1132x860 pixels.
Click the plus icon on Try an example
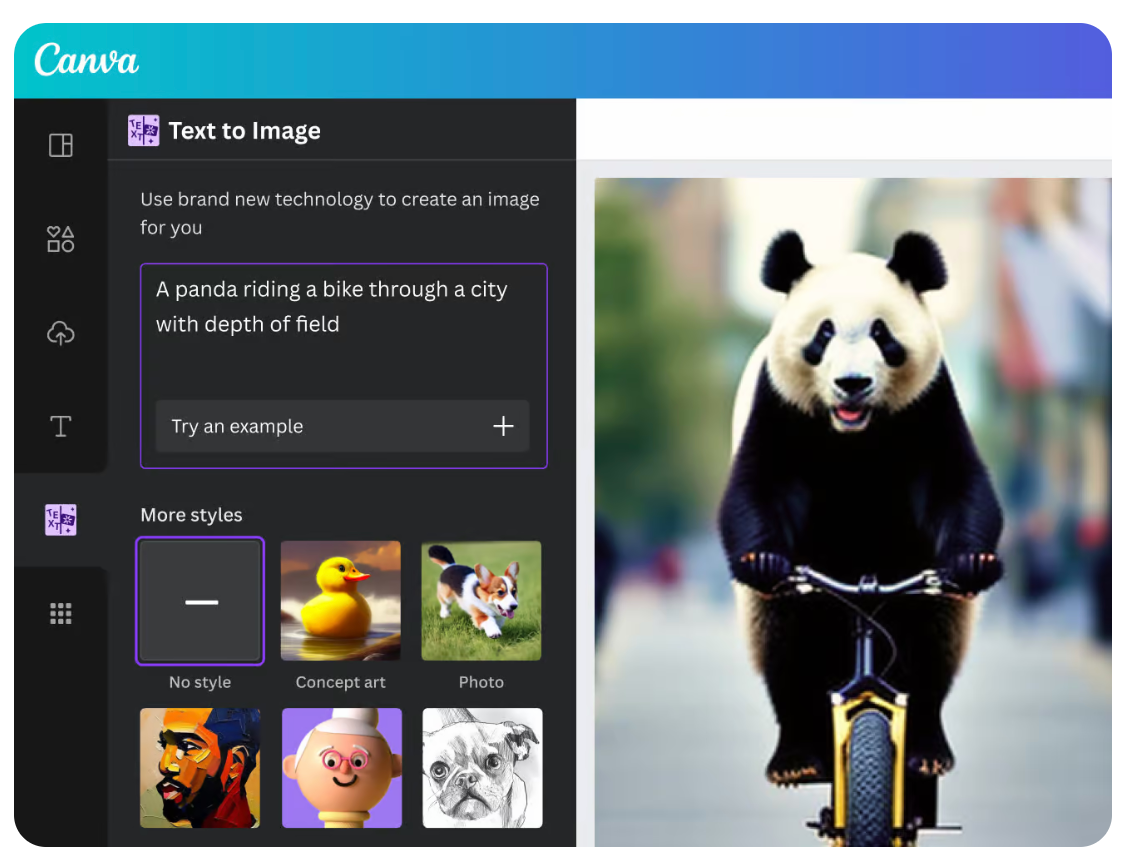tap(504, 426)
